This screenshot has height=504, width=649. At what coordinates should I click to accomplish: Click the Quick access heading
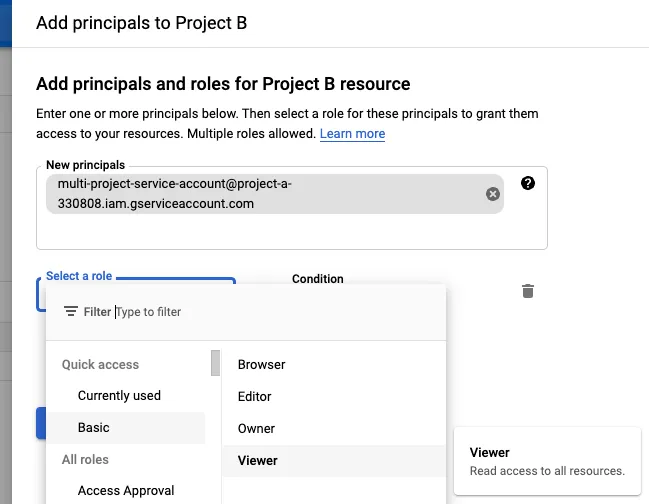[100, 365]
